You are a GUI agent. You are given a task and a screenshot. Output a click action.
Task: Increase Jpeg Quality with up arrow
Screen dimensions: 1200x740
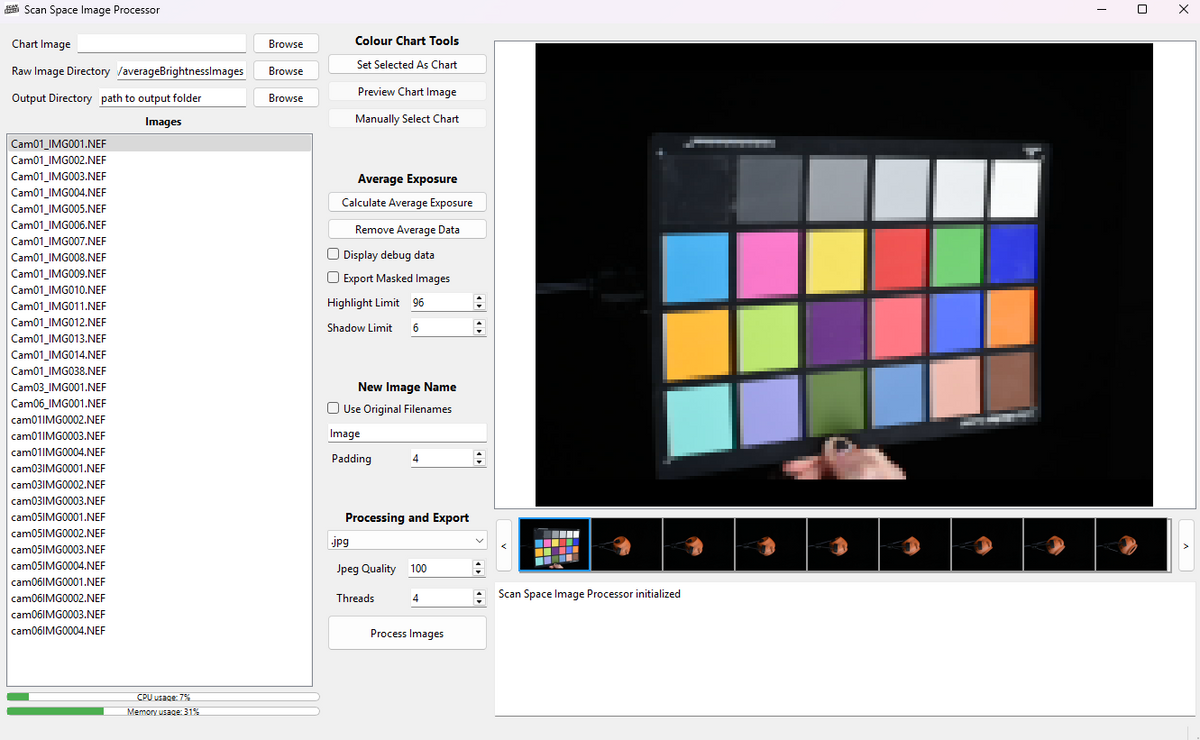tap(479, 564)
